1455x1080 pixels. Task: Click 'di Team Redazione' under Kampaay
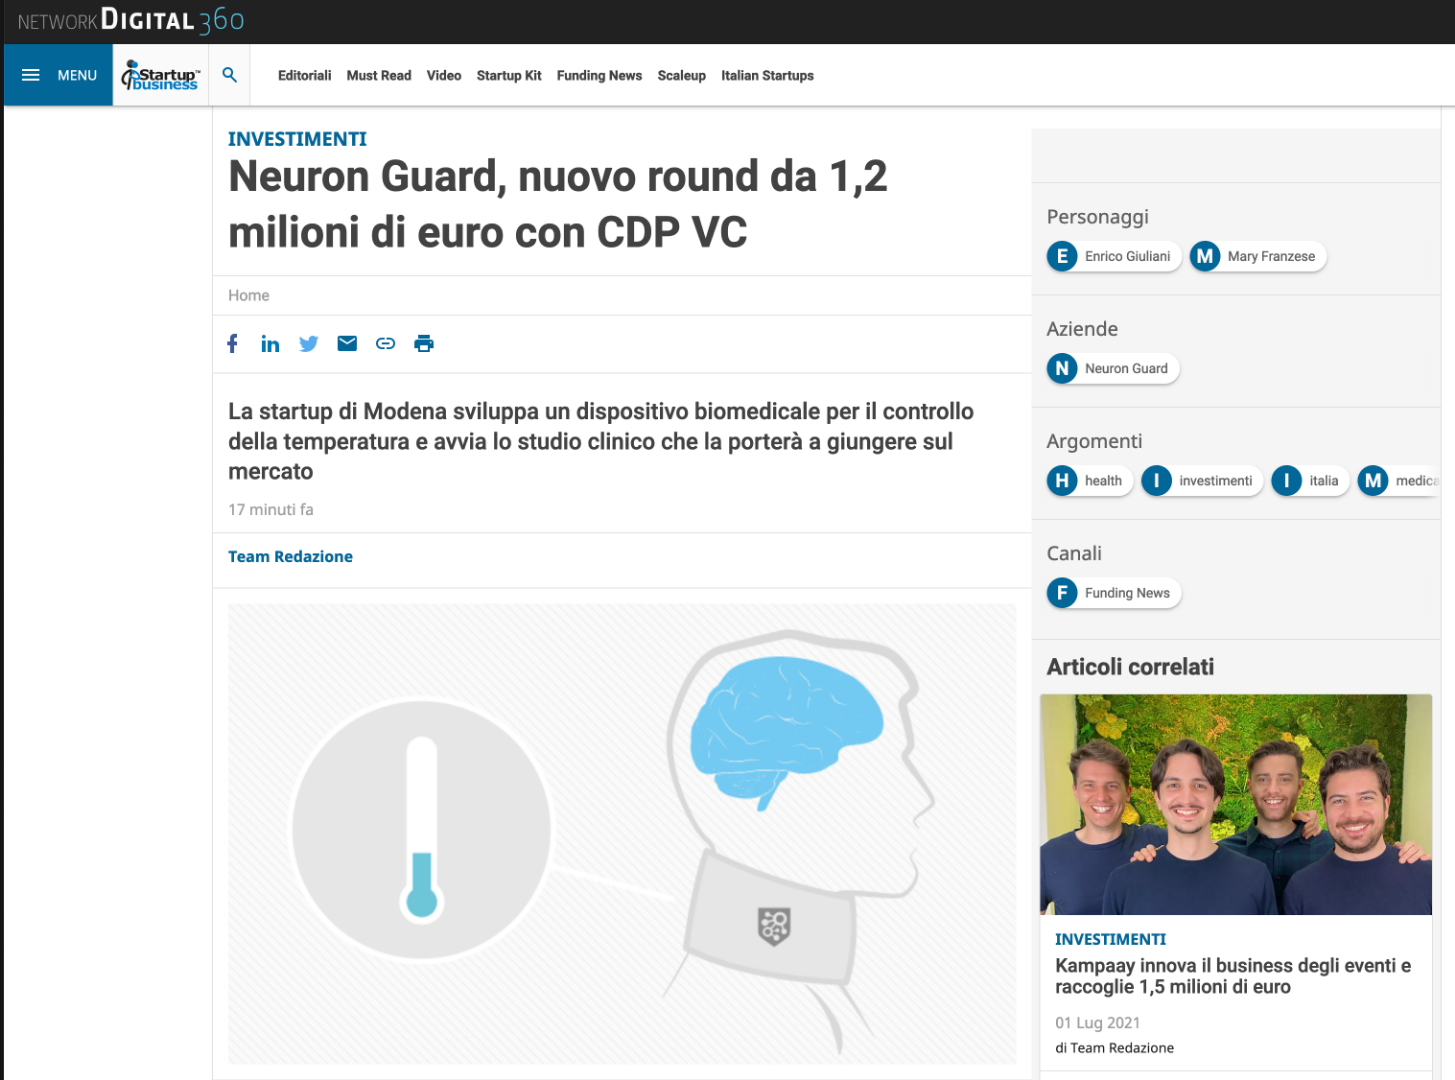click(x=1114, y=1048)
